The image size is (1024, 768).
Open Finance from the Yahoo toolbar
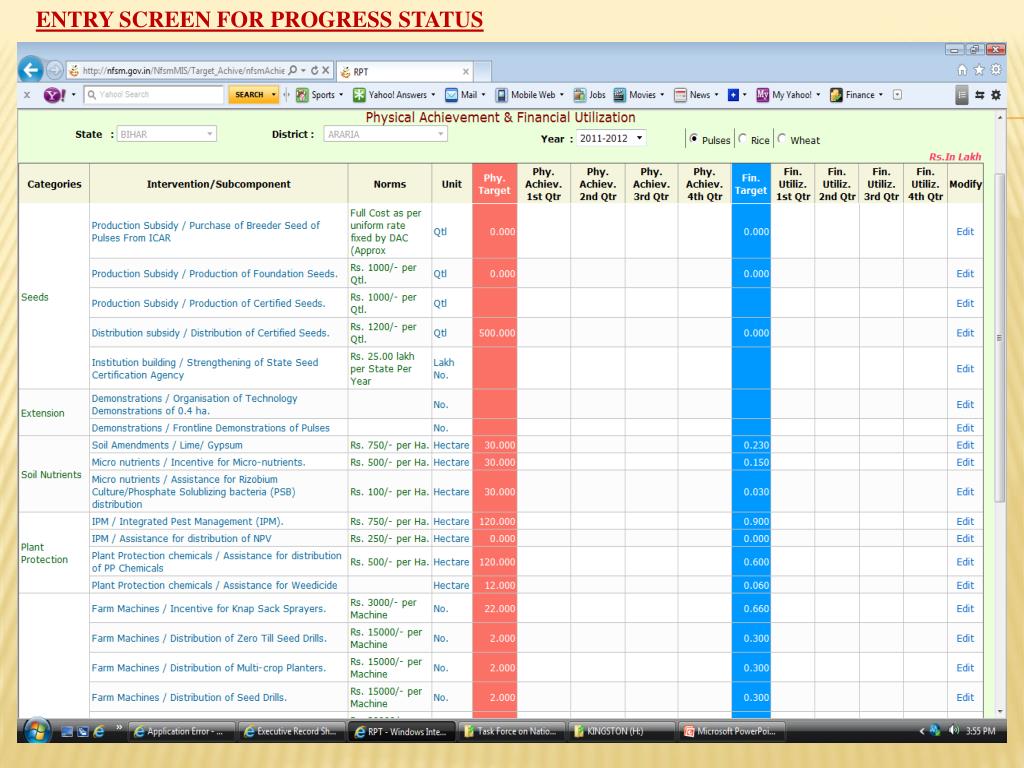pos(856,95)
